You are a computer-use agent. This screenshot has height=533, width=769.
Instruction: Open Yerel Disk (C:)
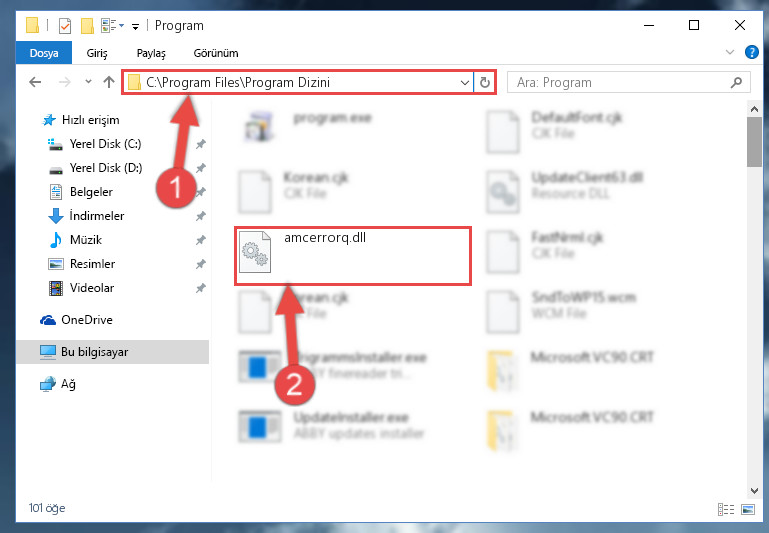[x=105, y=144]
